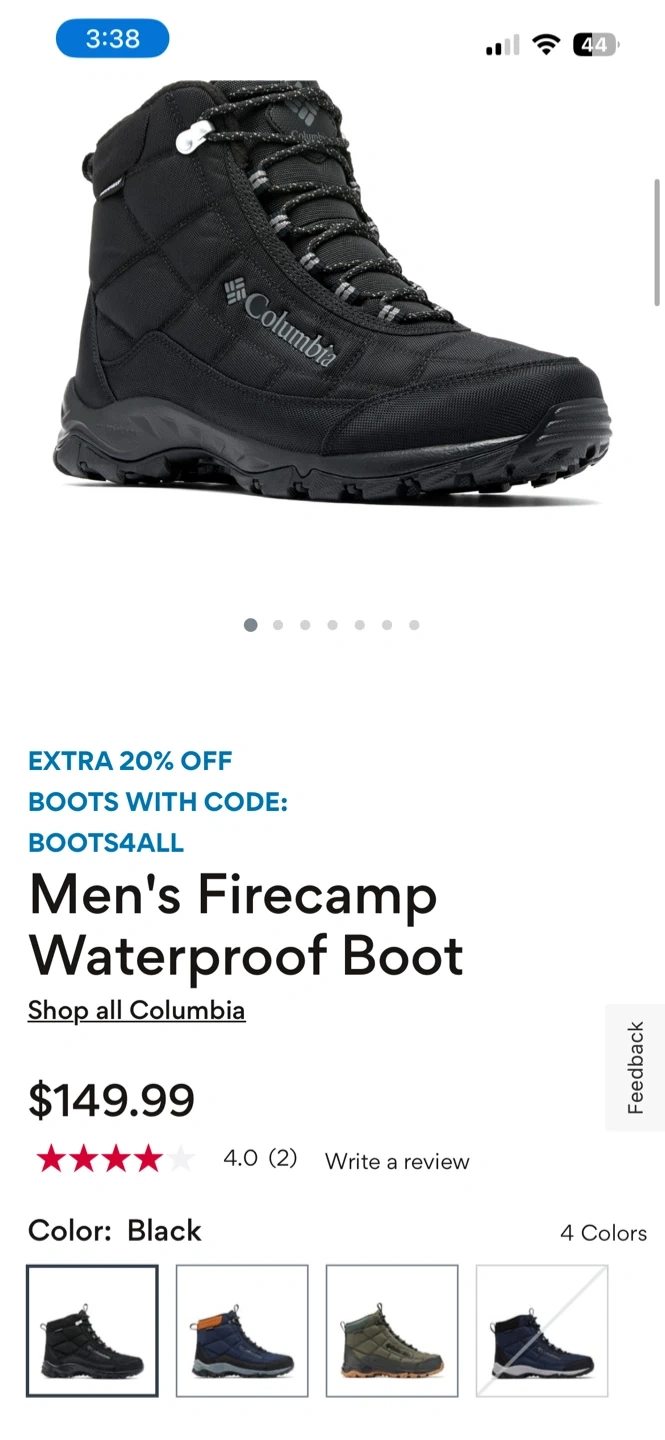Tap the Wi-Fi status icon
Screen dimensions: 665x1440
[546, 45]
